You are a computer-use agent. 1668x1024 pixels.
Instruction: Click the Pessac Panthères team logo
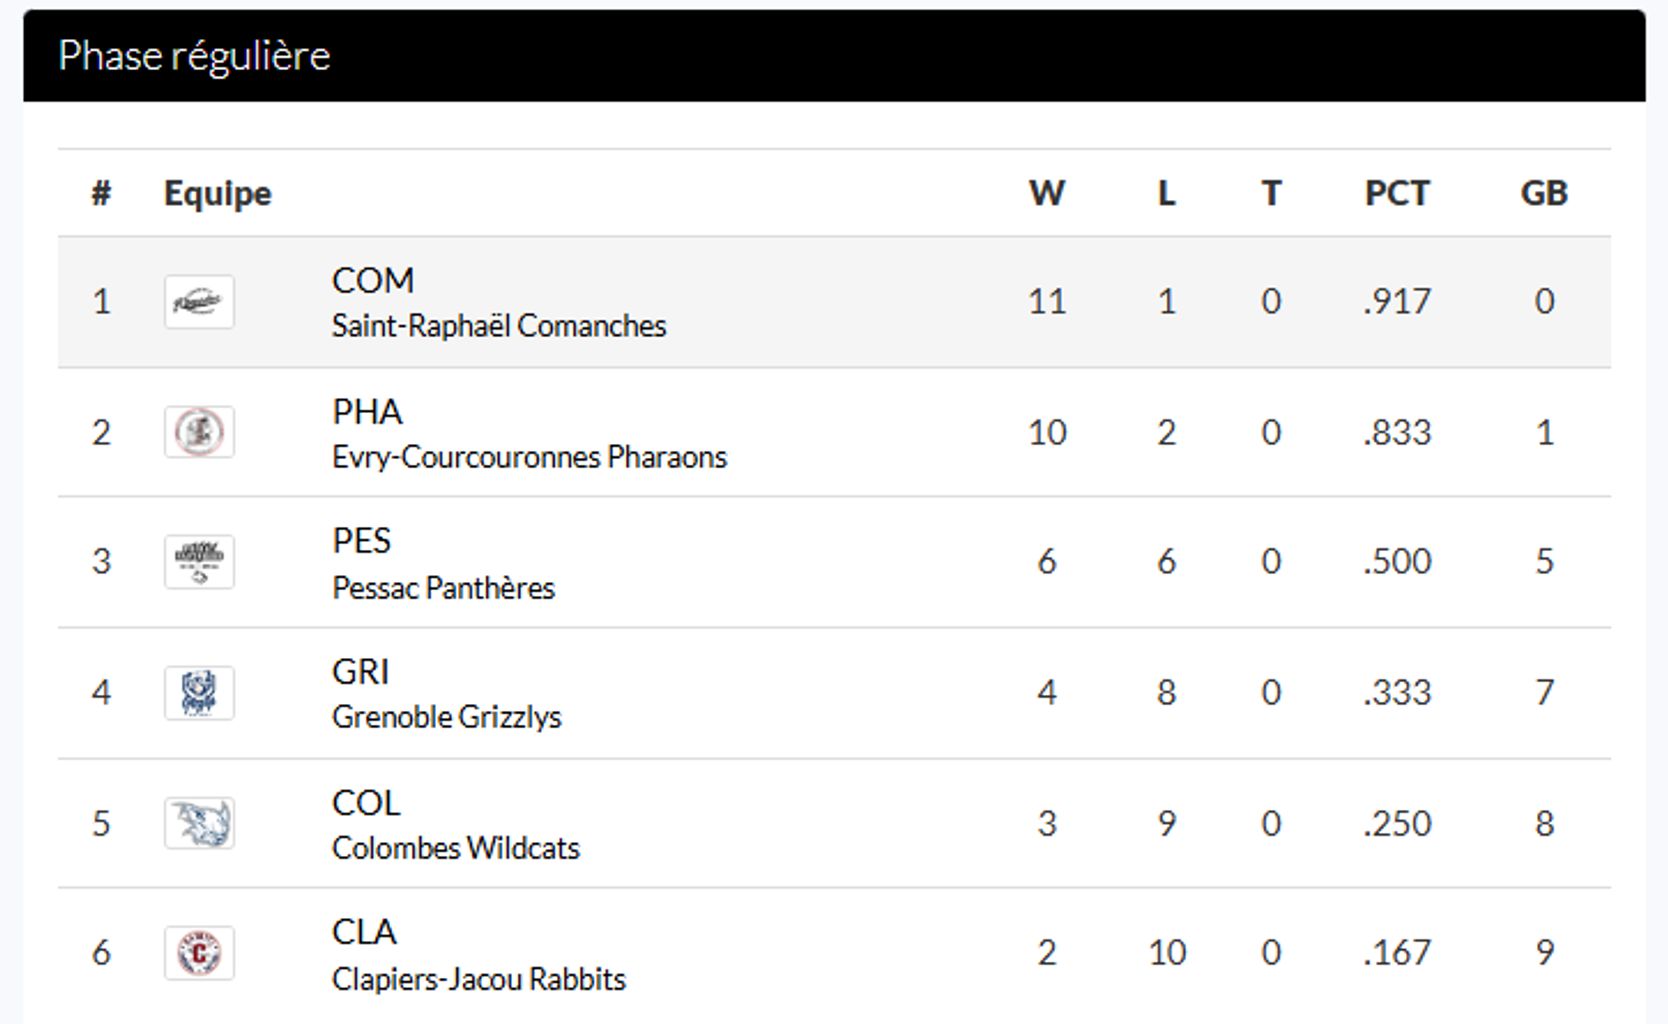click(199, 562)
